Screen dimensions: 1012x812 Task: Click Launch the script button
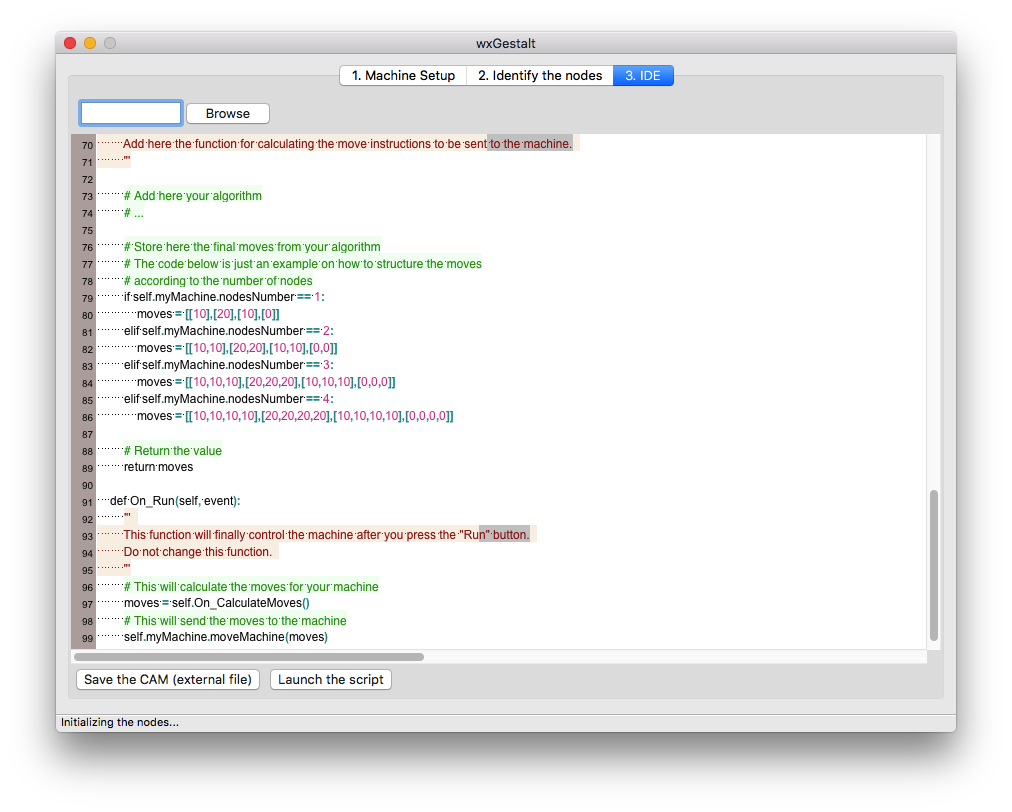point(330,680)
